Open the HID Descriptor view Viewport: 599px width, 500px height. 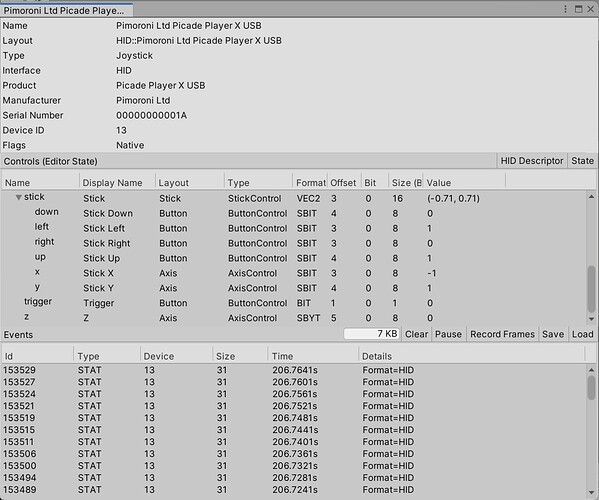(532, 161)
